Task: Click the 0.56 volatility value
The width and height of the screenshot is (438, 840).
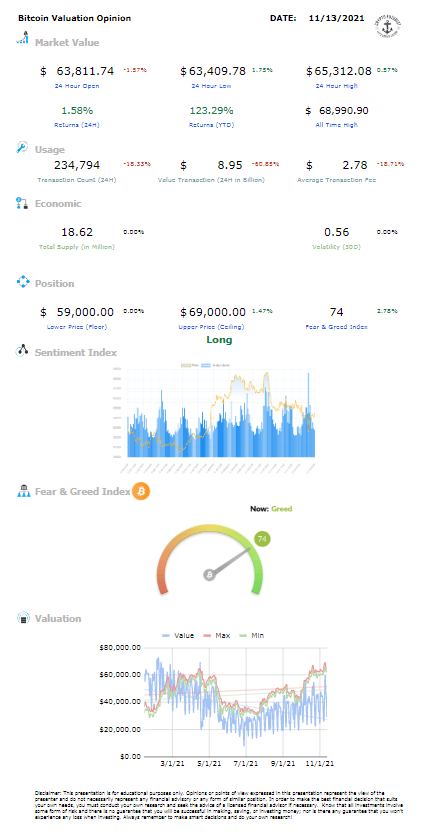Action: click(337, 232)
